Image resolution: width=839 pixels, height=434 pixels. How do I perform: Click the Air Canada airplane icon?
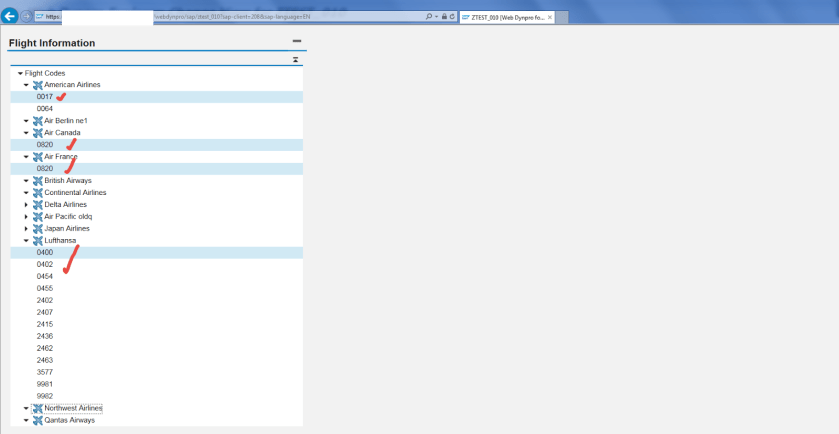(37, 133)
